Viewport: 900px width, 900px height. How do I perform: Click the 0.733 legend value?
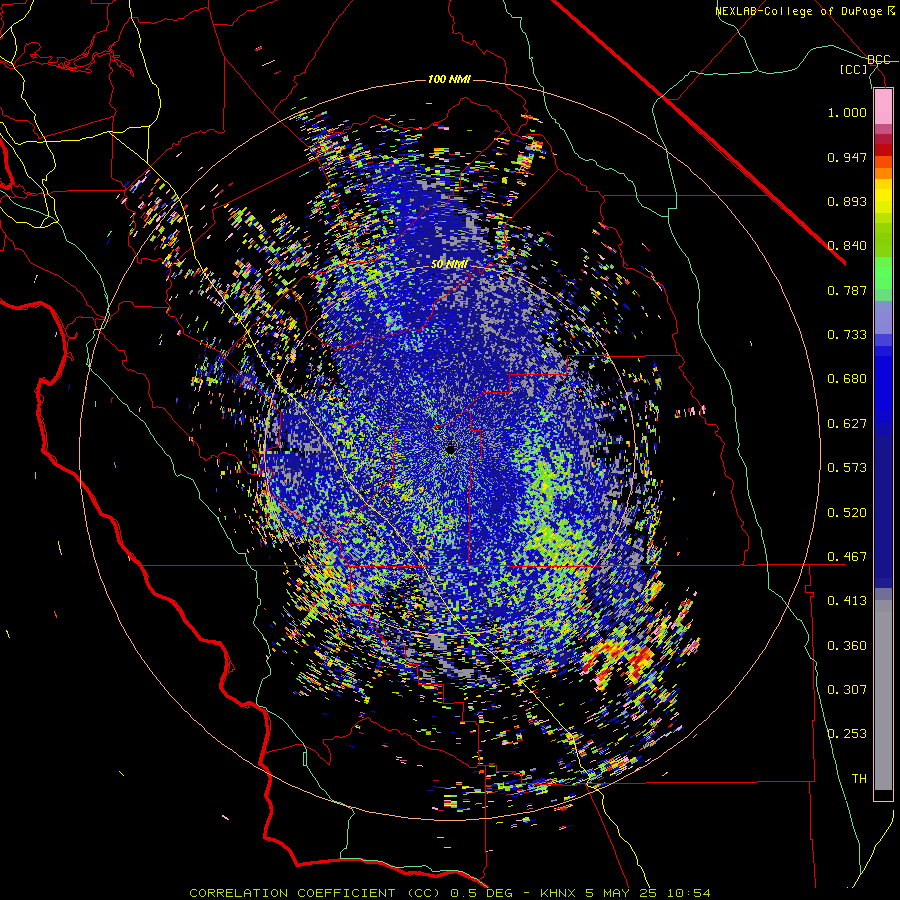point(847,335)
